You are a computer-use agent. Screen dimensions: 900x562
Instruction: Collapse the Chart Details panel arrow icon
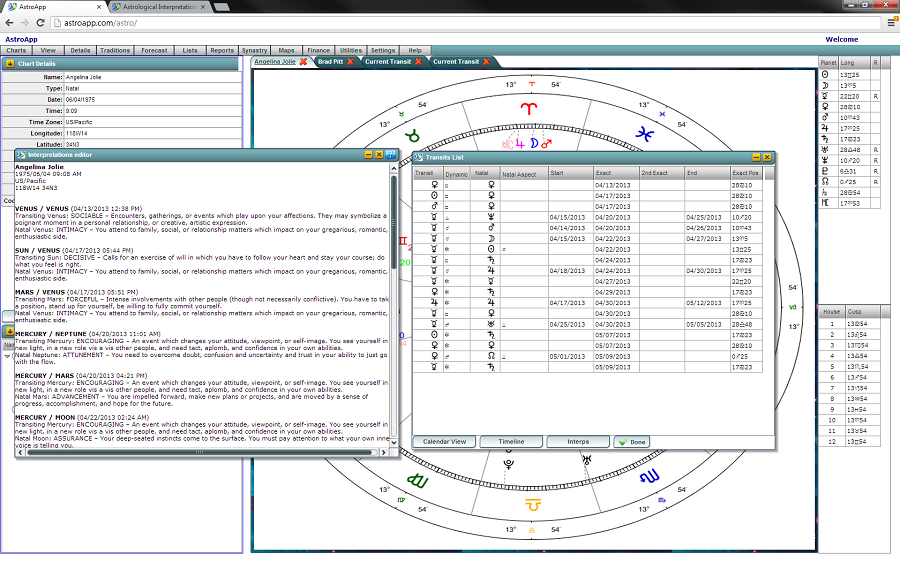pos(10,63)
